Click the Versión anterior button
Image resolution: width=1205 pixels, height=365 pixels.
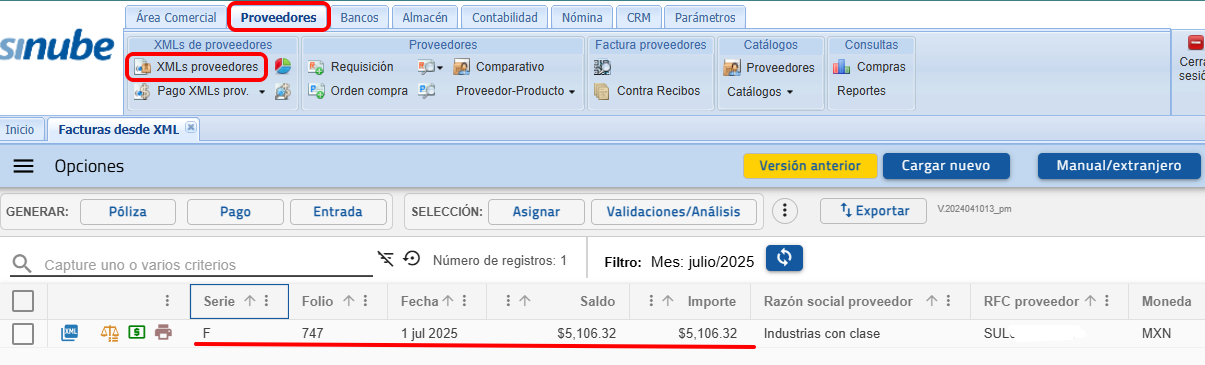tap(810, 166)
